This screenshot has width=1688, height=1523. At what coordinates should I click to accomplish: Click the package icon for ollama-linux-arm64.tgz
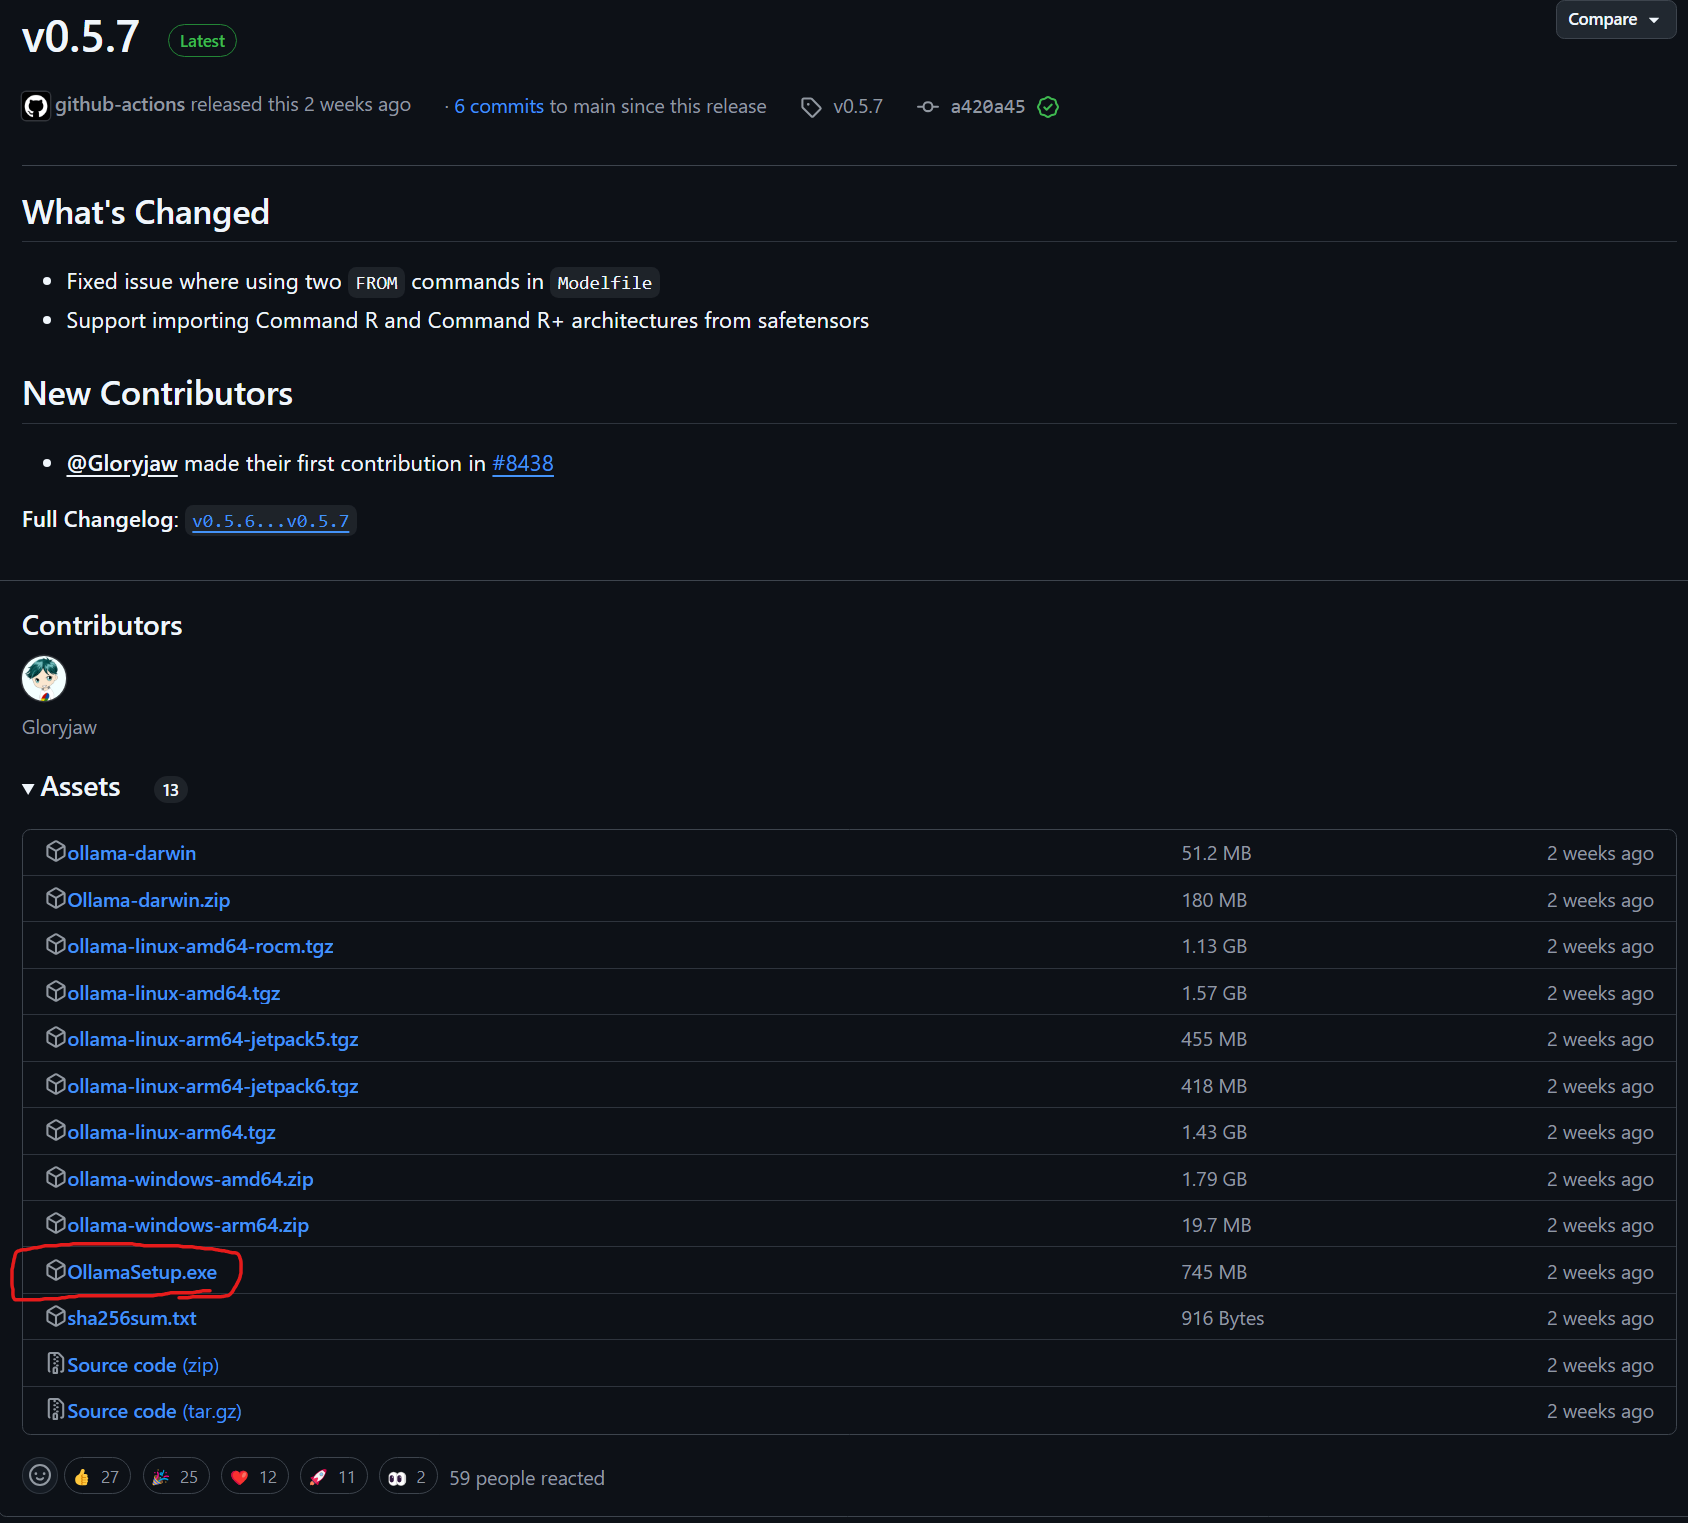click(56, 1131)
